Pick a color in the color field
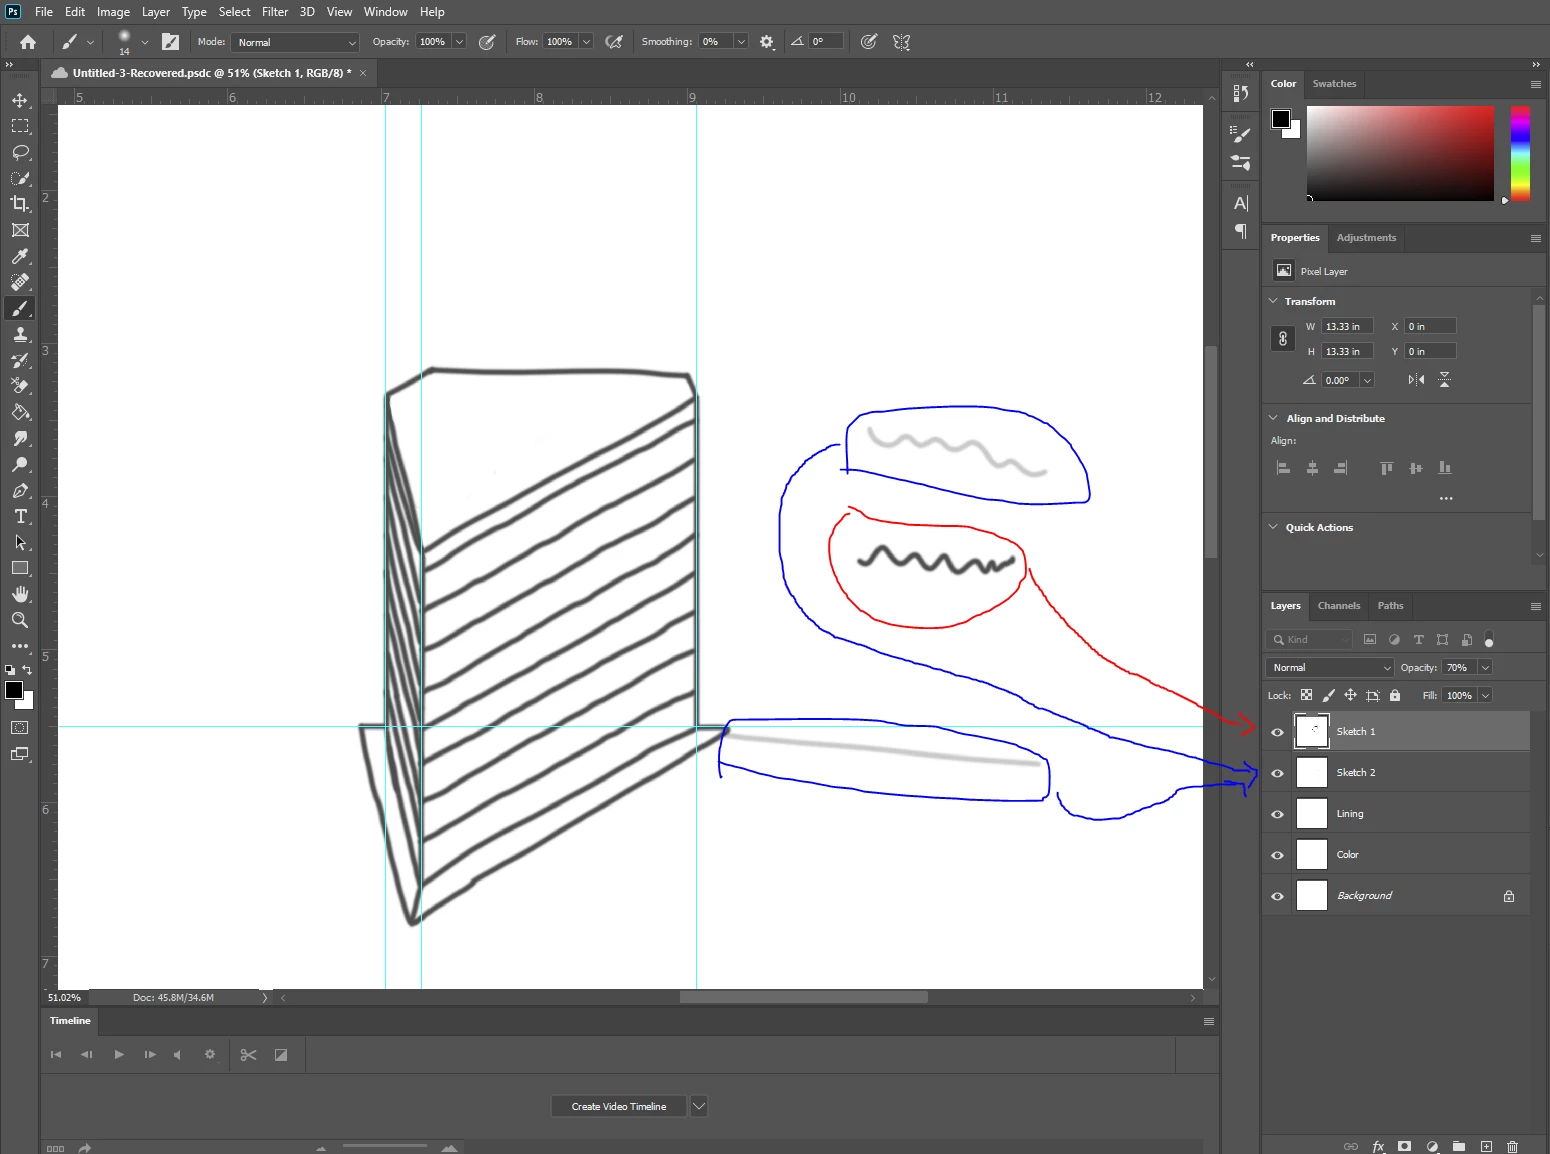Image resolution: width=1550 pixels, height=1154 pixels. click(x=1400, y=154)
